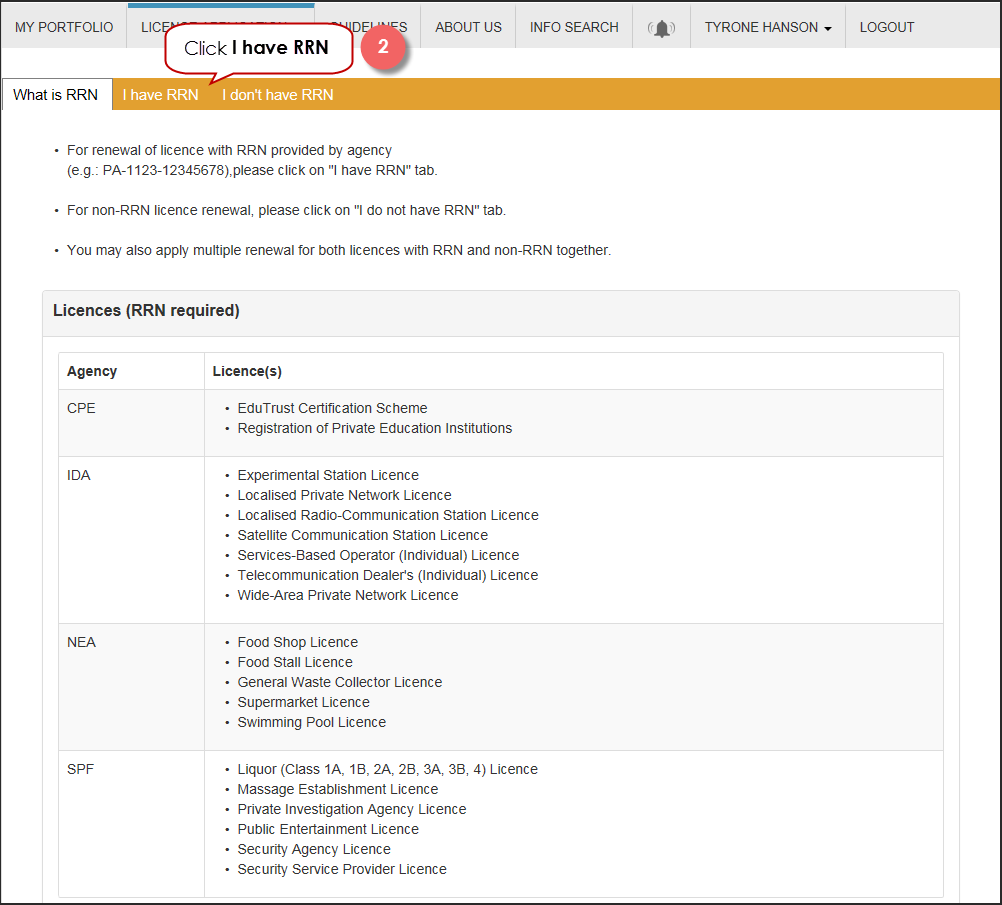The width and height of the screenshot is (1002, 905).
Task: Click Private Investigation Agency Licence
Action: [x=352, y=809]
